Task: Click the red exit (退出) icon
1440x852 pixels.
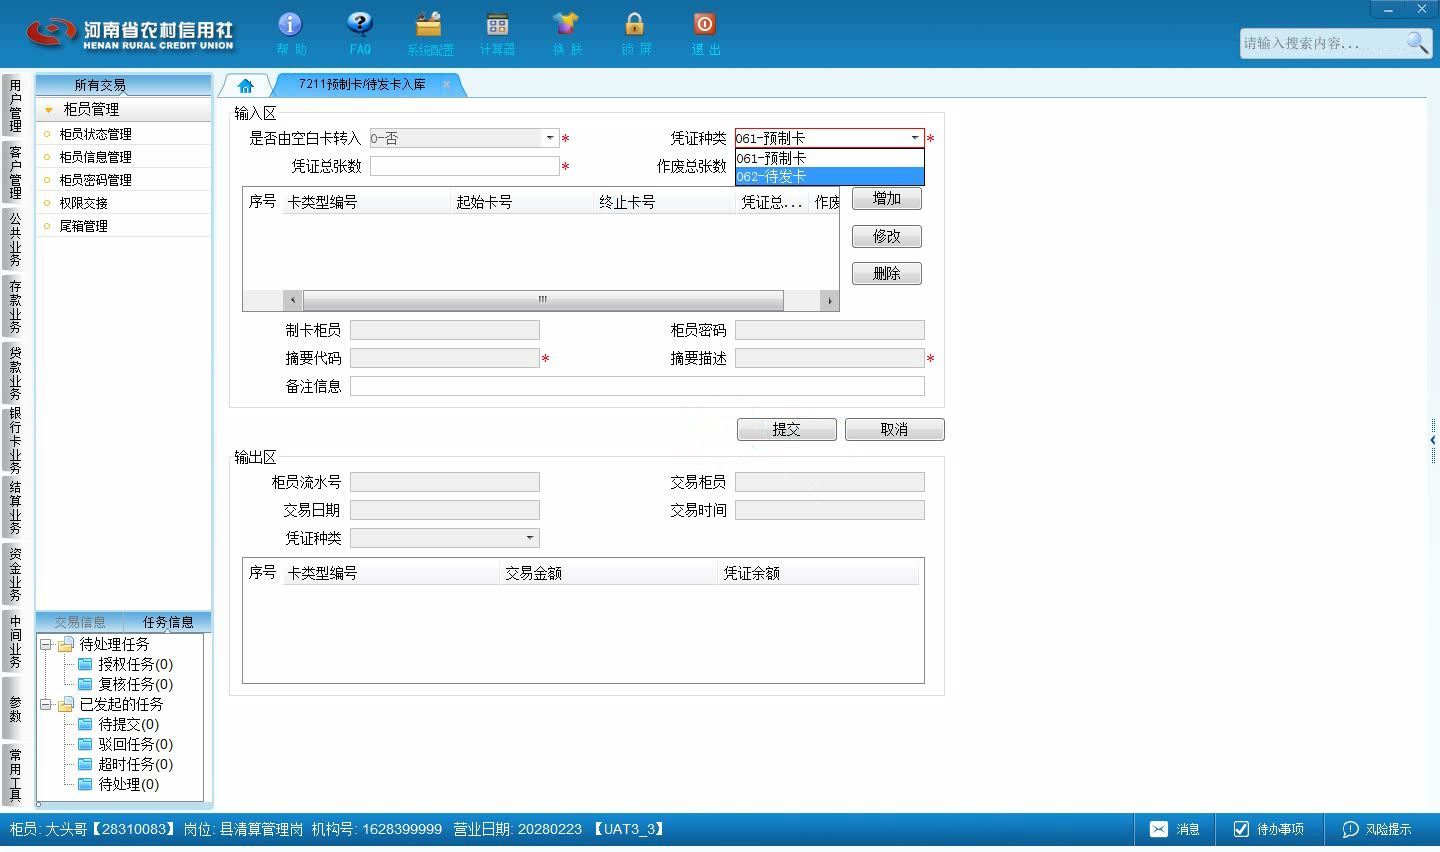Action: point(704,24)
